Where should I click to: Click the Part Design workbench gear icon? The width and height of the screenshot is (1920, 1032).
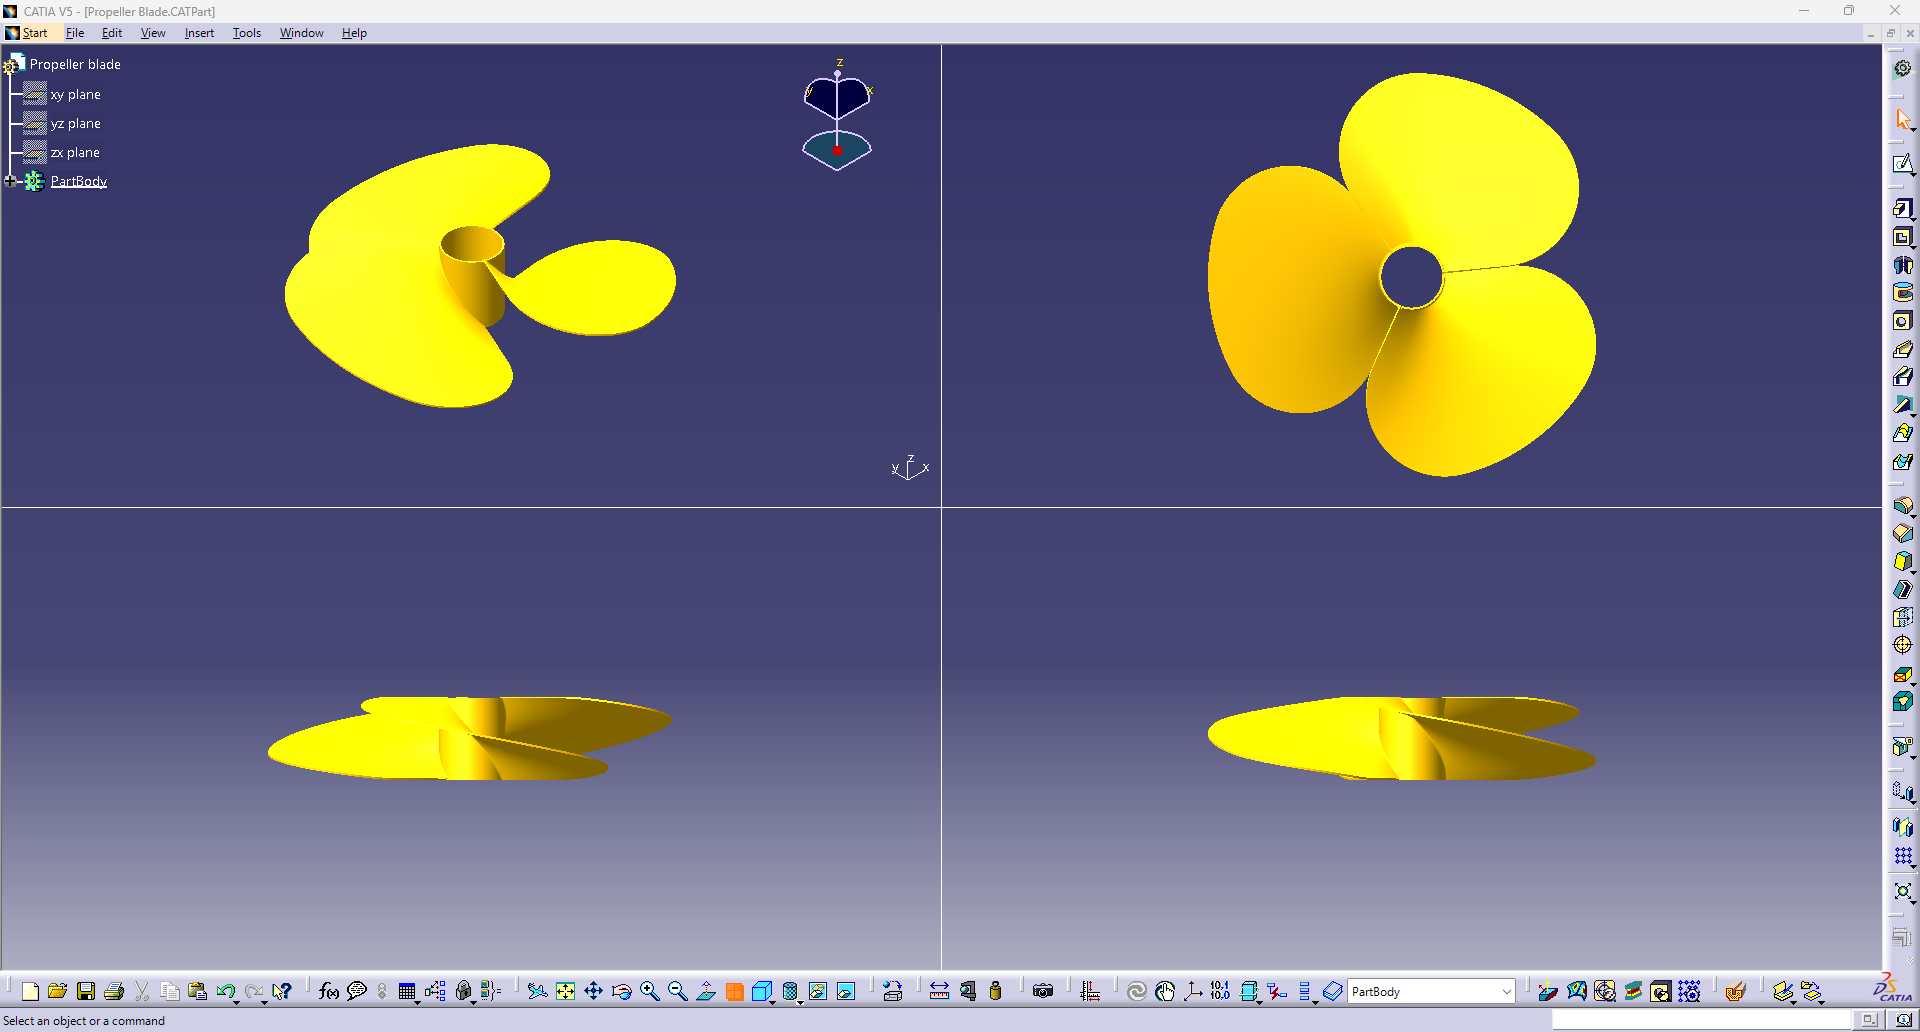(1903, 69)
